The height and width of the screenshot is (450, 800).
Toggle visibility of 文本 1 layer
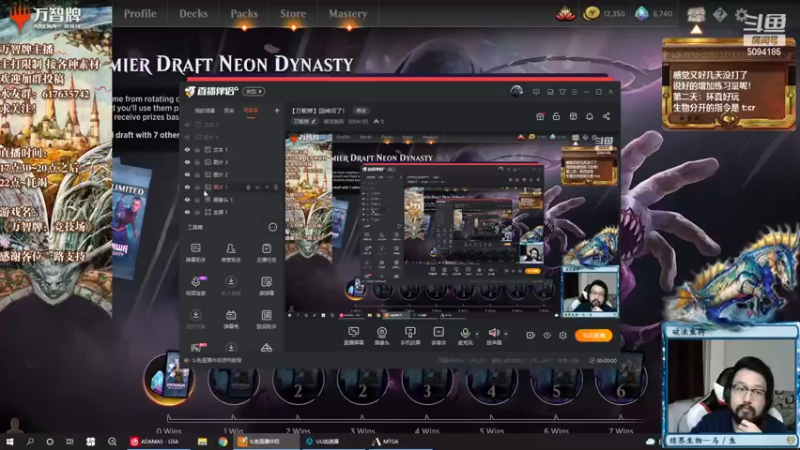[187, 149]
